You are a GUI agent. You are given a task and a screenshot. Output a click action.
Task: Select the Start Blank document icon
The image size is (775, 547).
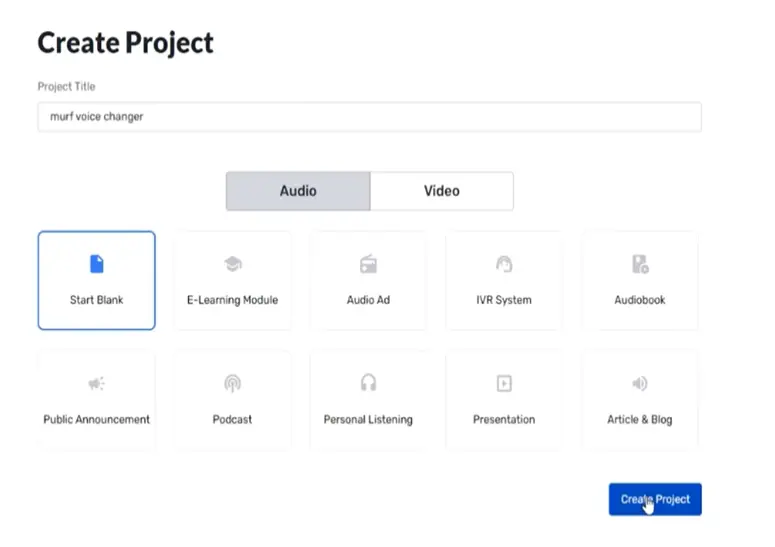[x=97, y=264]
